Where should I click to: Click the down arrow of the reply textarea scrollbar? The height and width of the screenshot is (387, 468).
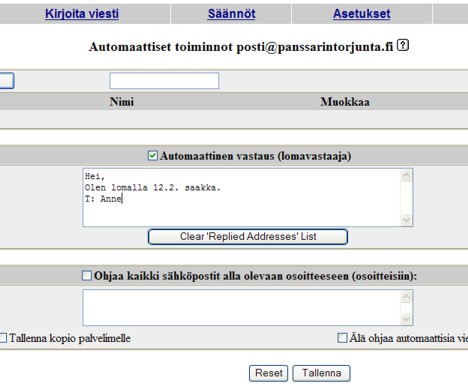coord(406,220)
